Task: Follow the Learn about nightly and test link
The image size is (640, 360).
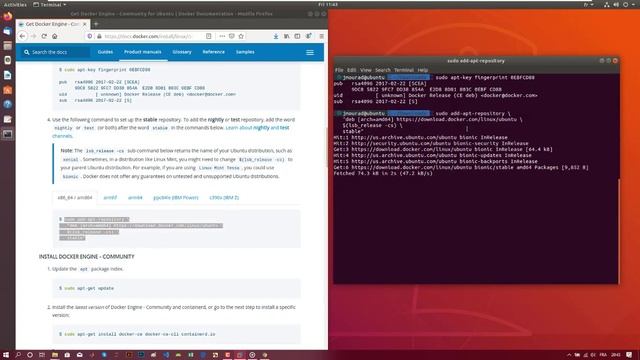Action: (x=257, y=128)
